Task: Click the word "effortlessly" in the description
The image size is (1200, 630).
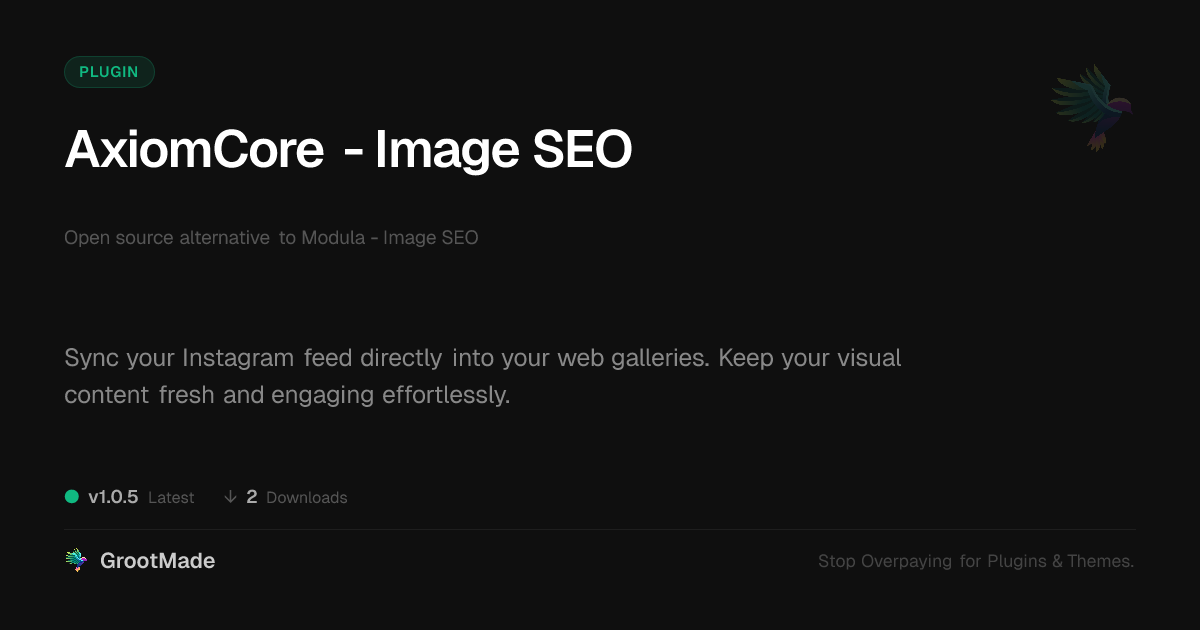Action: 446,395
